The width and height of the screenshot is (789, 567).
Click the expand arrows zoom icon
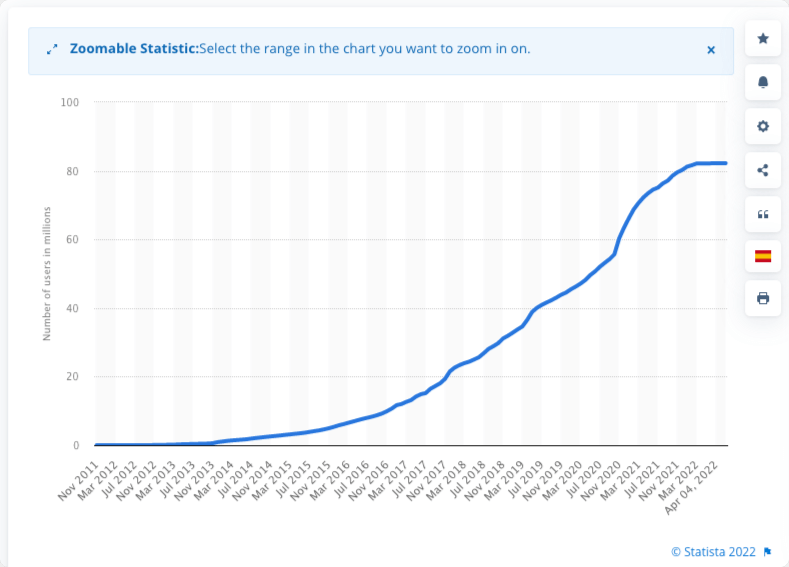pos(52,49)
